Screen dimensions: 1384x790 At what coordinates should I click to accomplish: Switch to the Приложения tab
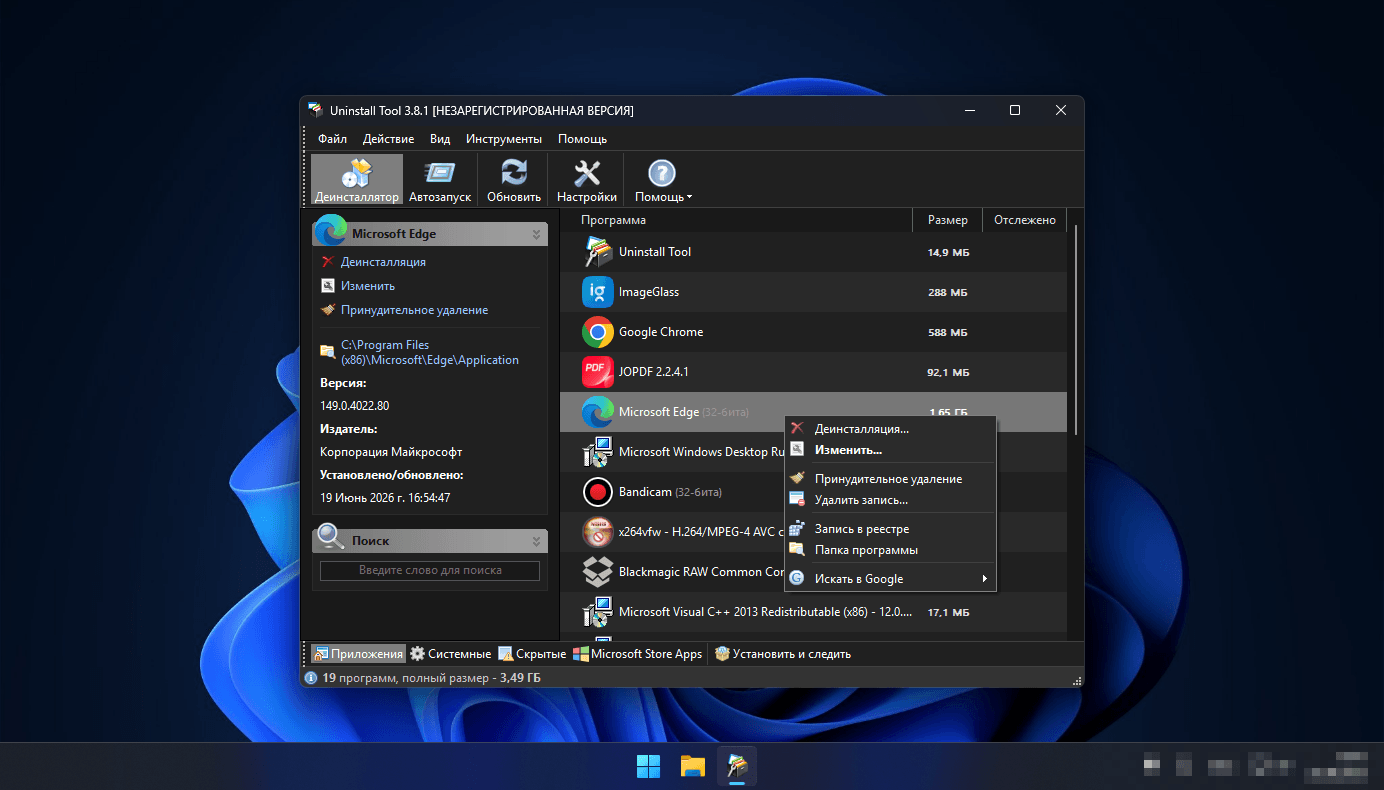coord(358,654)
